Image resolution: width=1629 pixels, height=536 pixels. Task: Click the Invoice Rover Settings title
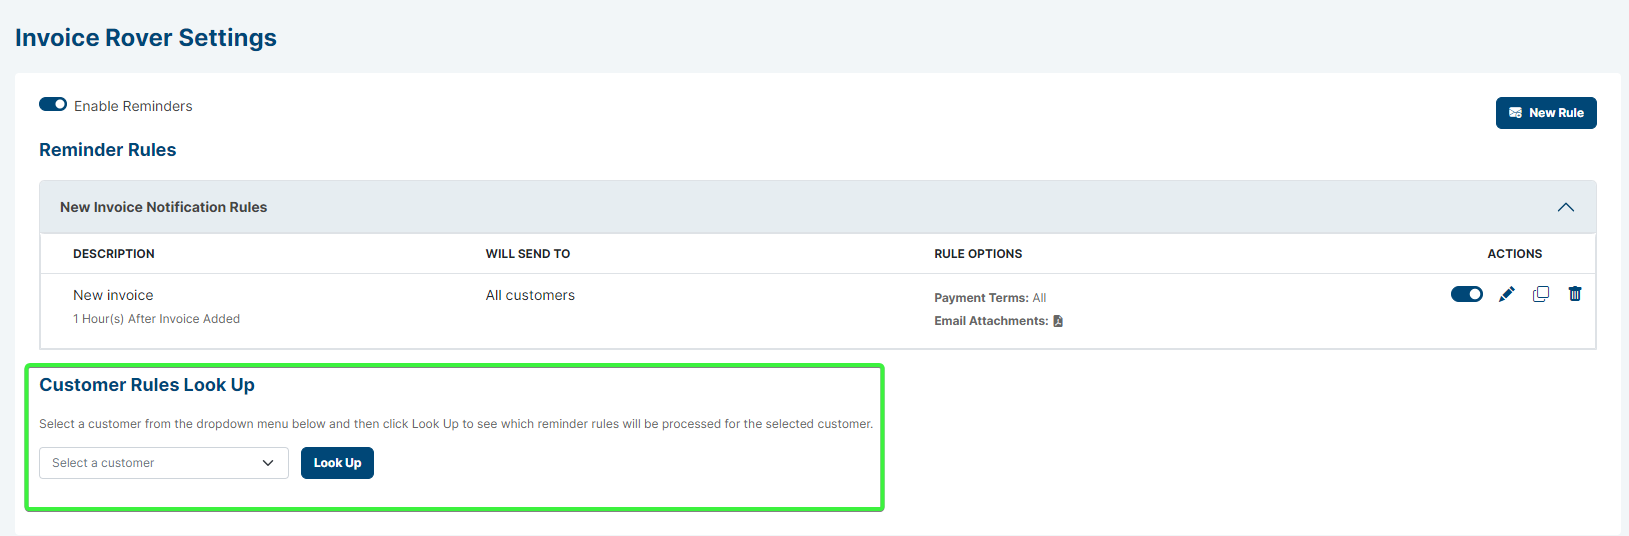click(x=146, y=38)
